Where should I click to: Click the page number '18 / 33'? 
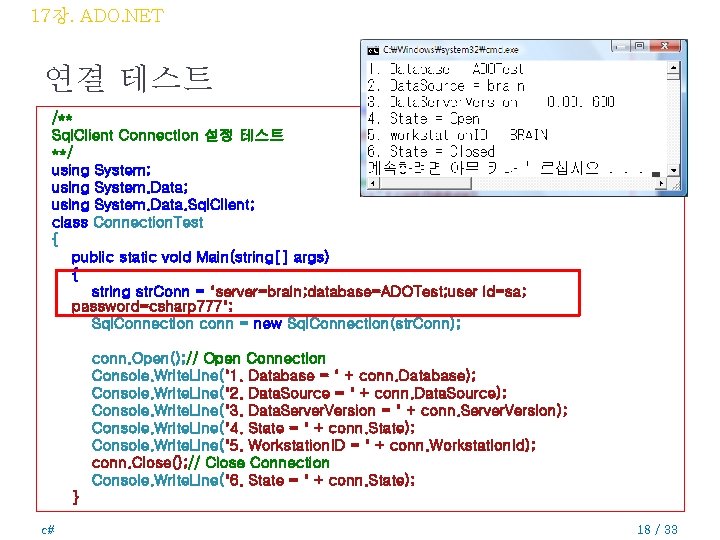pos(657,529)
